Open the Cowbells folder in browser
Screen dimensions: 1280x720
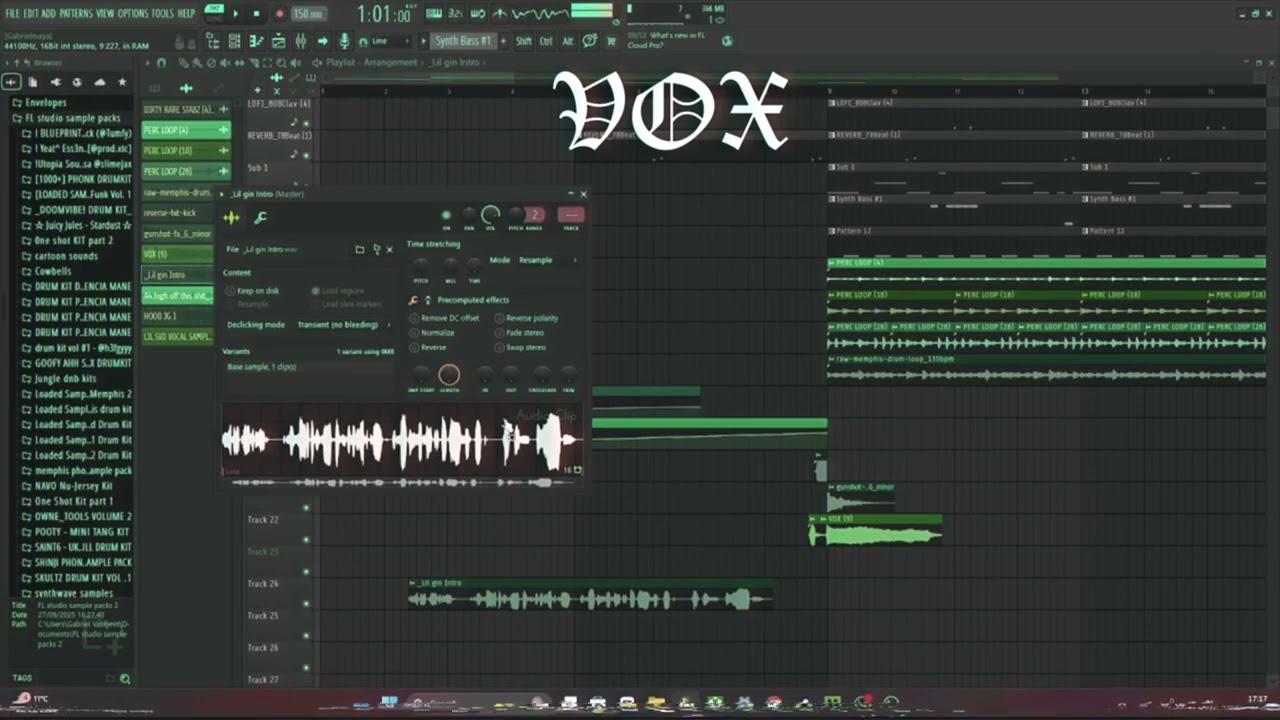click(53, 271)
